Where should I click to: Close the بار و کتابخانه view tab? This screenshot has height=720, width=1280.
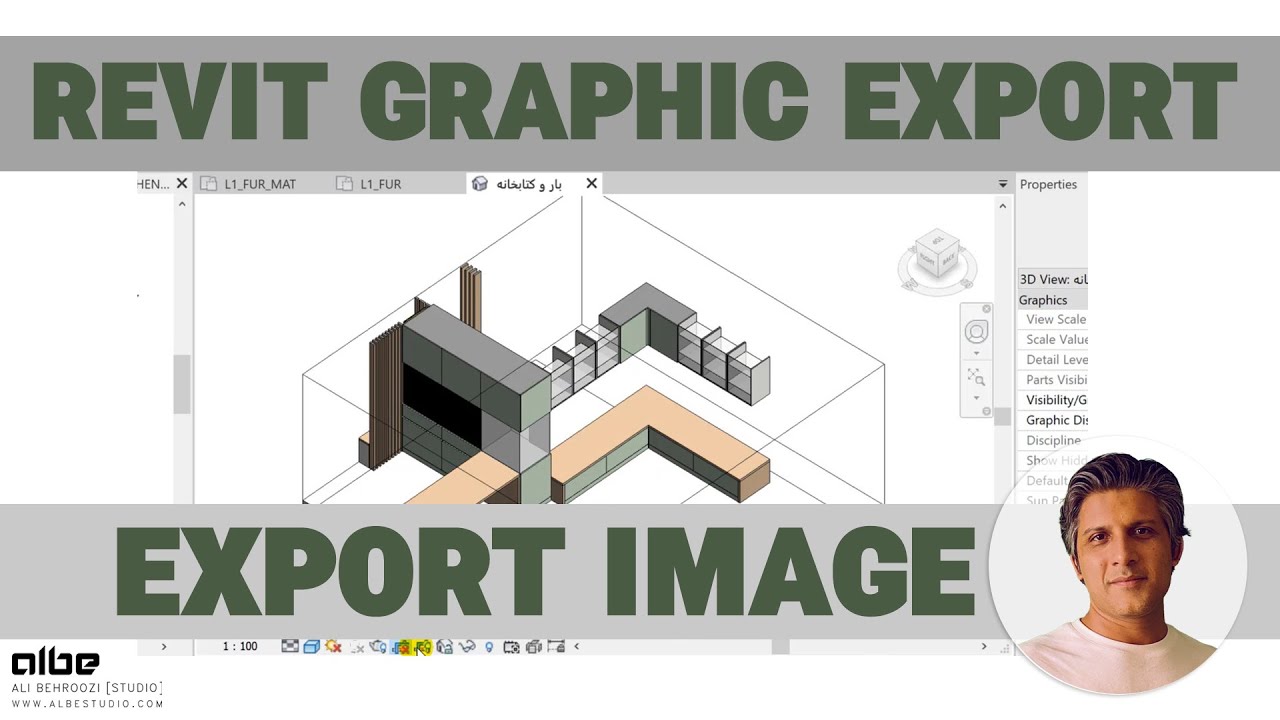(591, 183)
